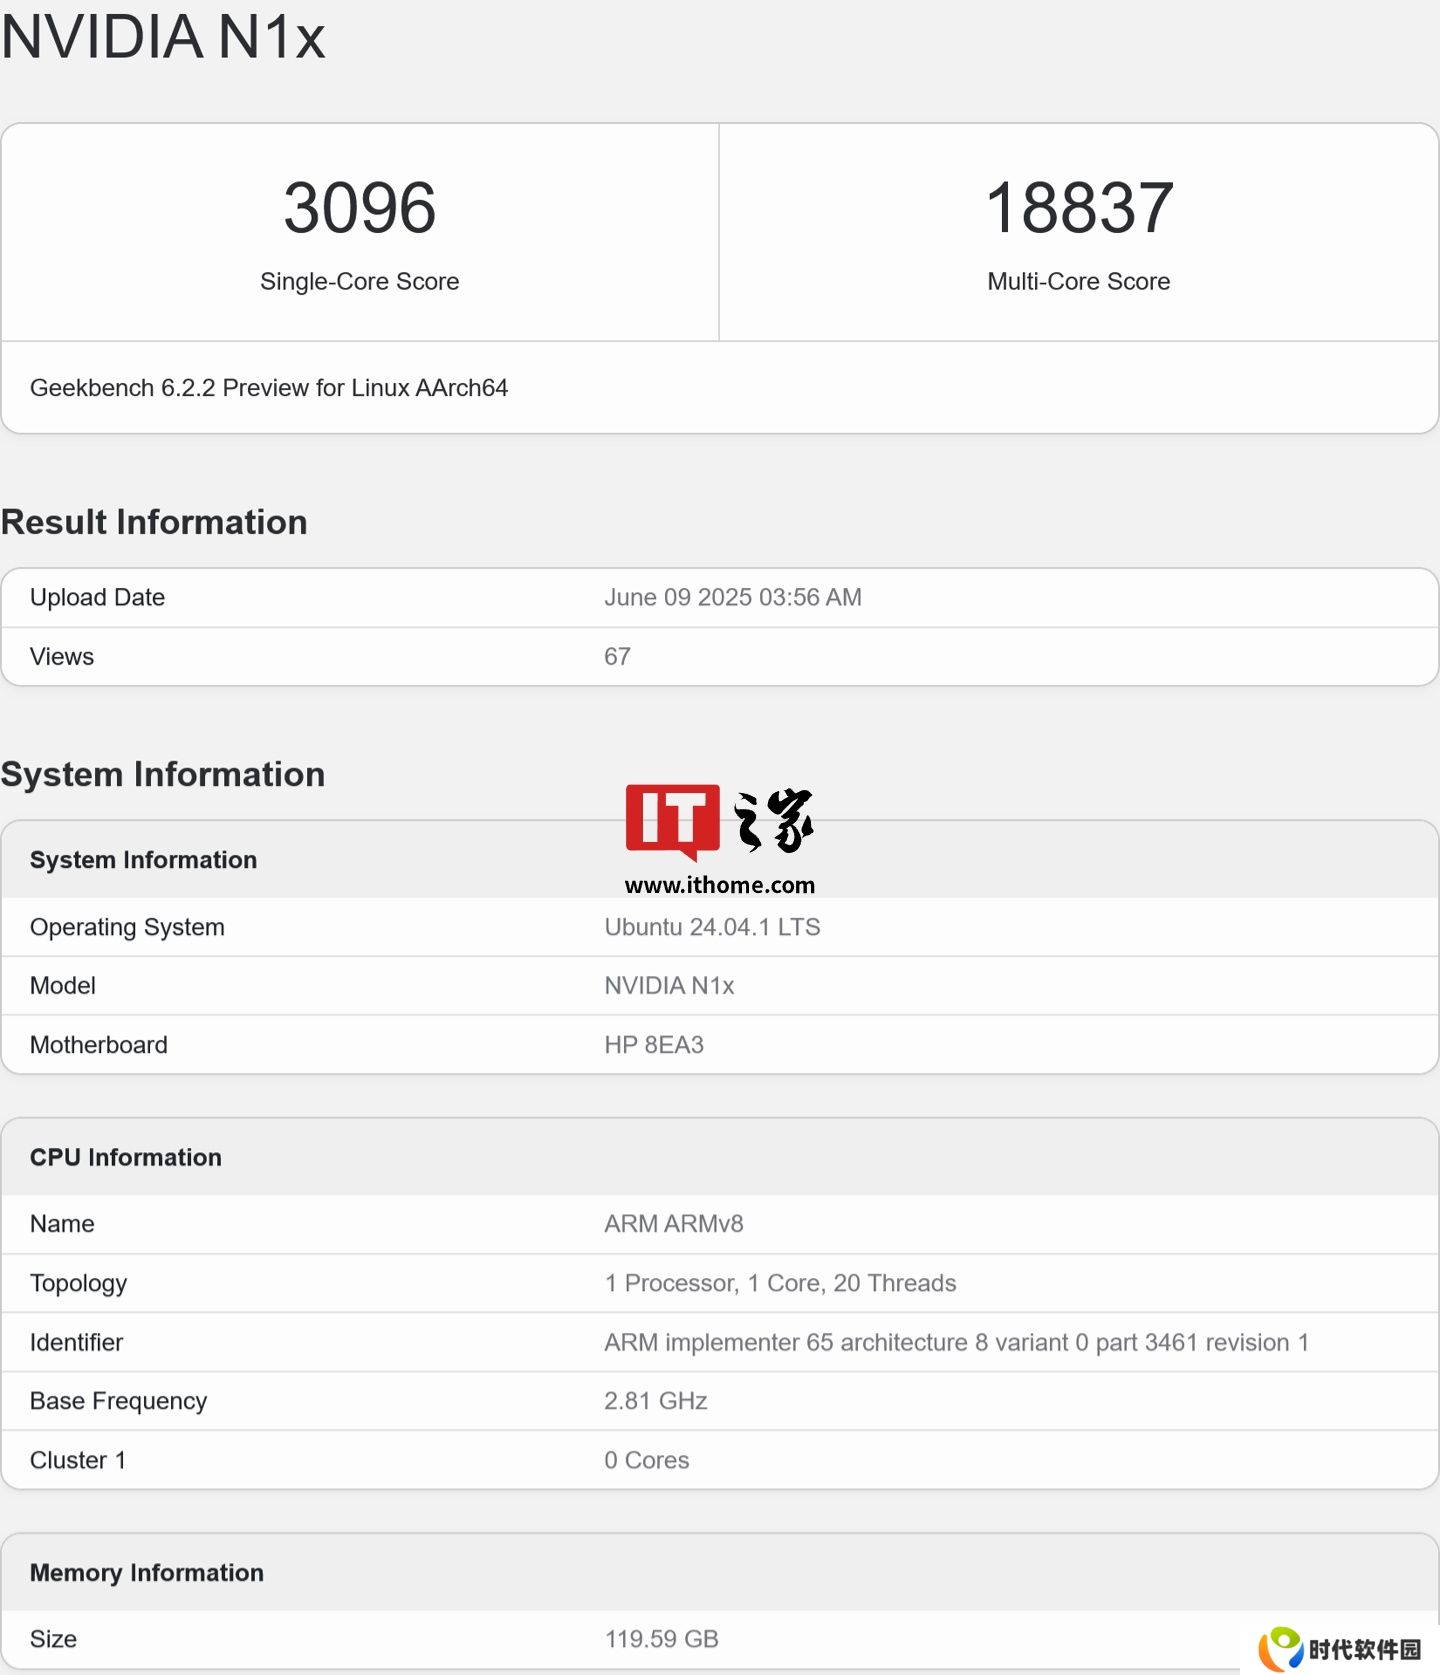
Task: Select the Model value NVIDIA N1x
Action: tap(669, 986)
